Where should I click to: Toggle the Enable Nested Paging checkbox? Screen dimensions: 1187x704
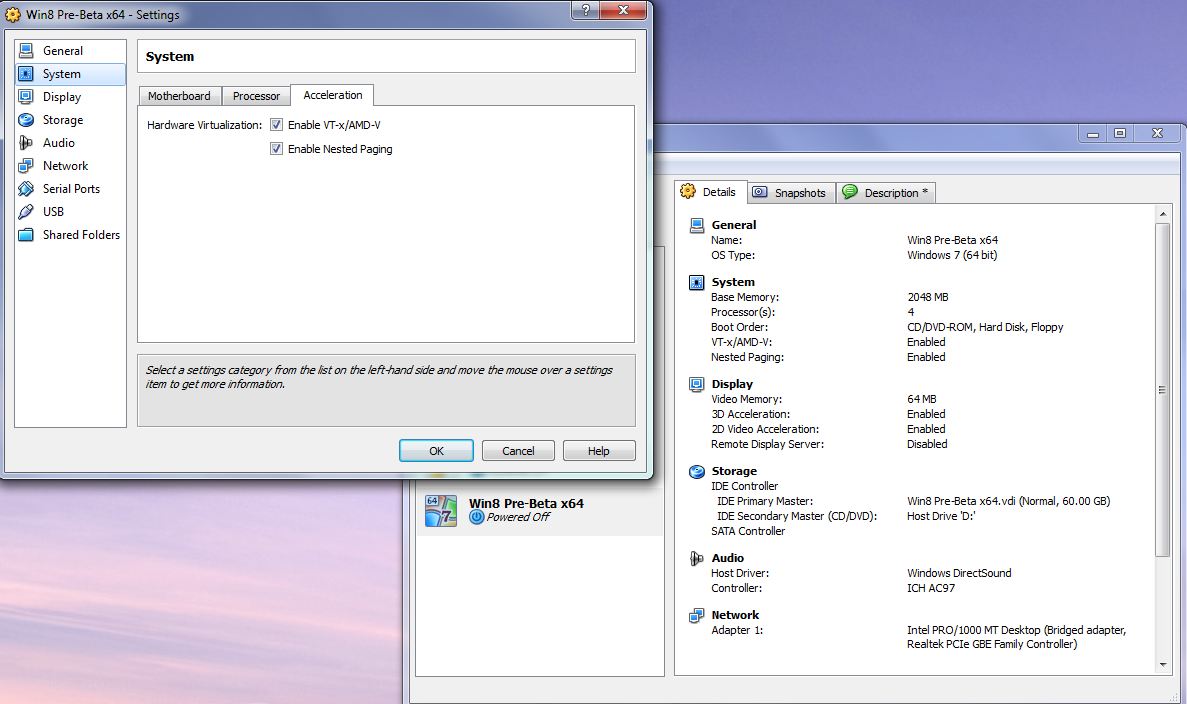(276, 148)
